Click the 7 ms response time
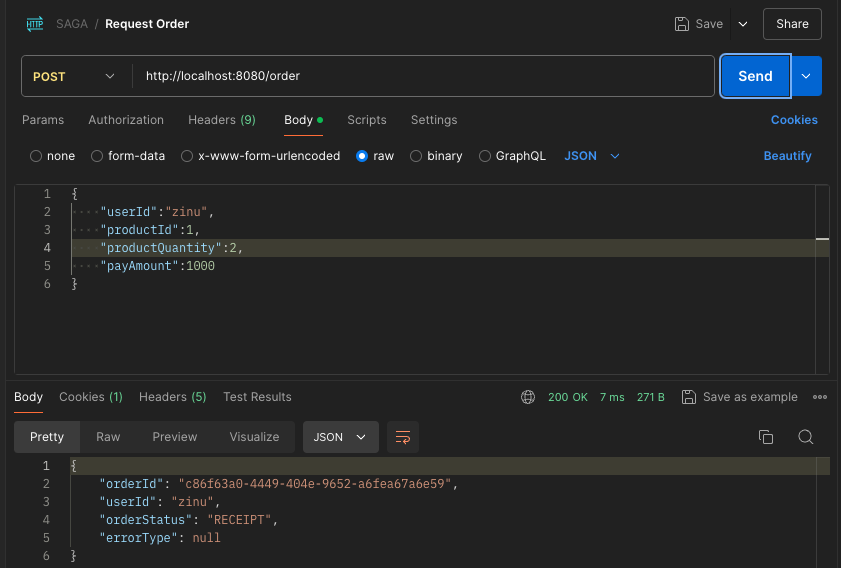The image size is (841, 568). click(x=612, y=397)
